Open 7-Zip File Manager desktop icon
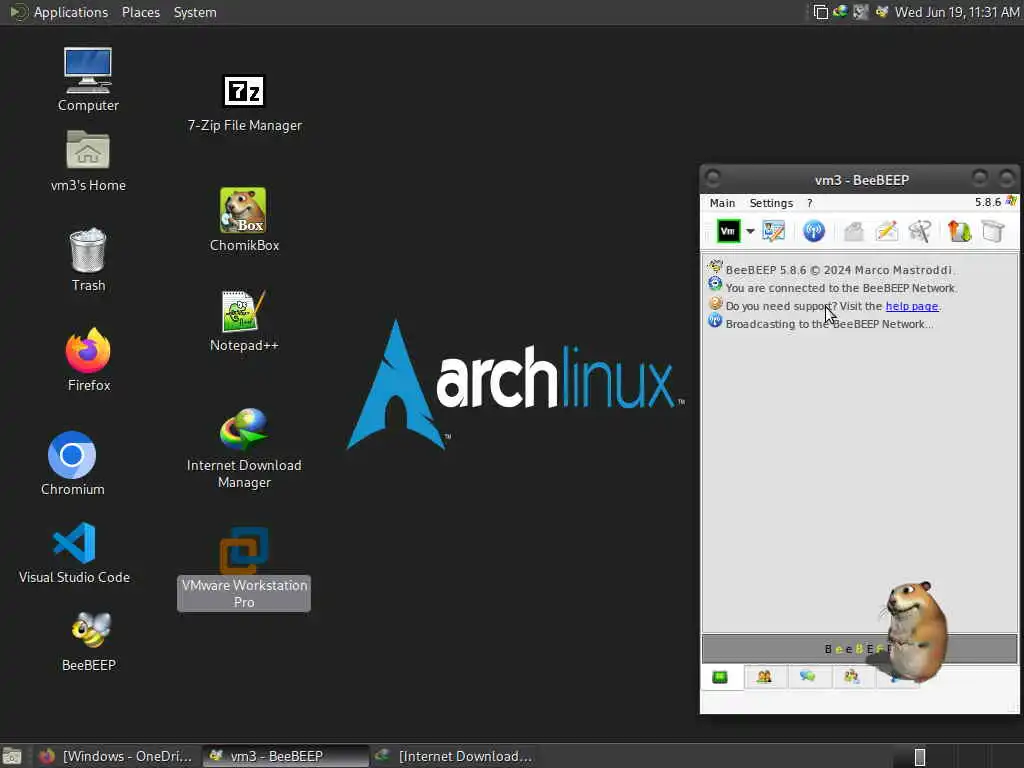The image size is (1024, 768). pyautogui.click(x=244, y=103)
